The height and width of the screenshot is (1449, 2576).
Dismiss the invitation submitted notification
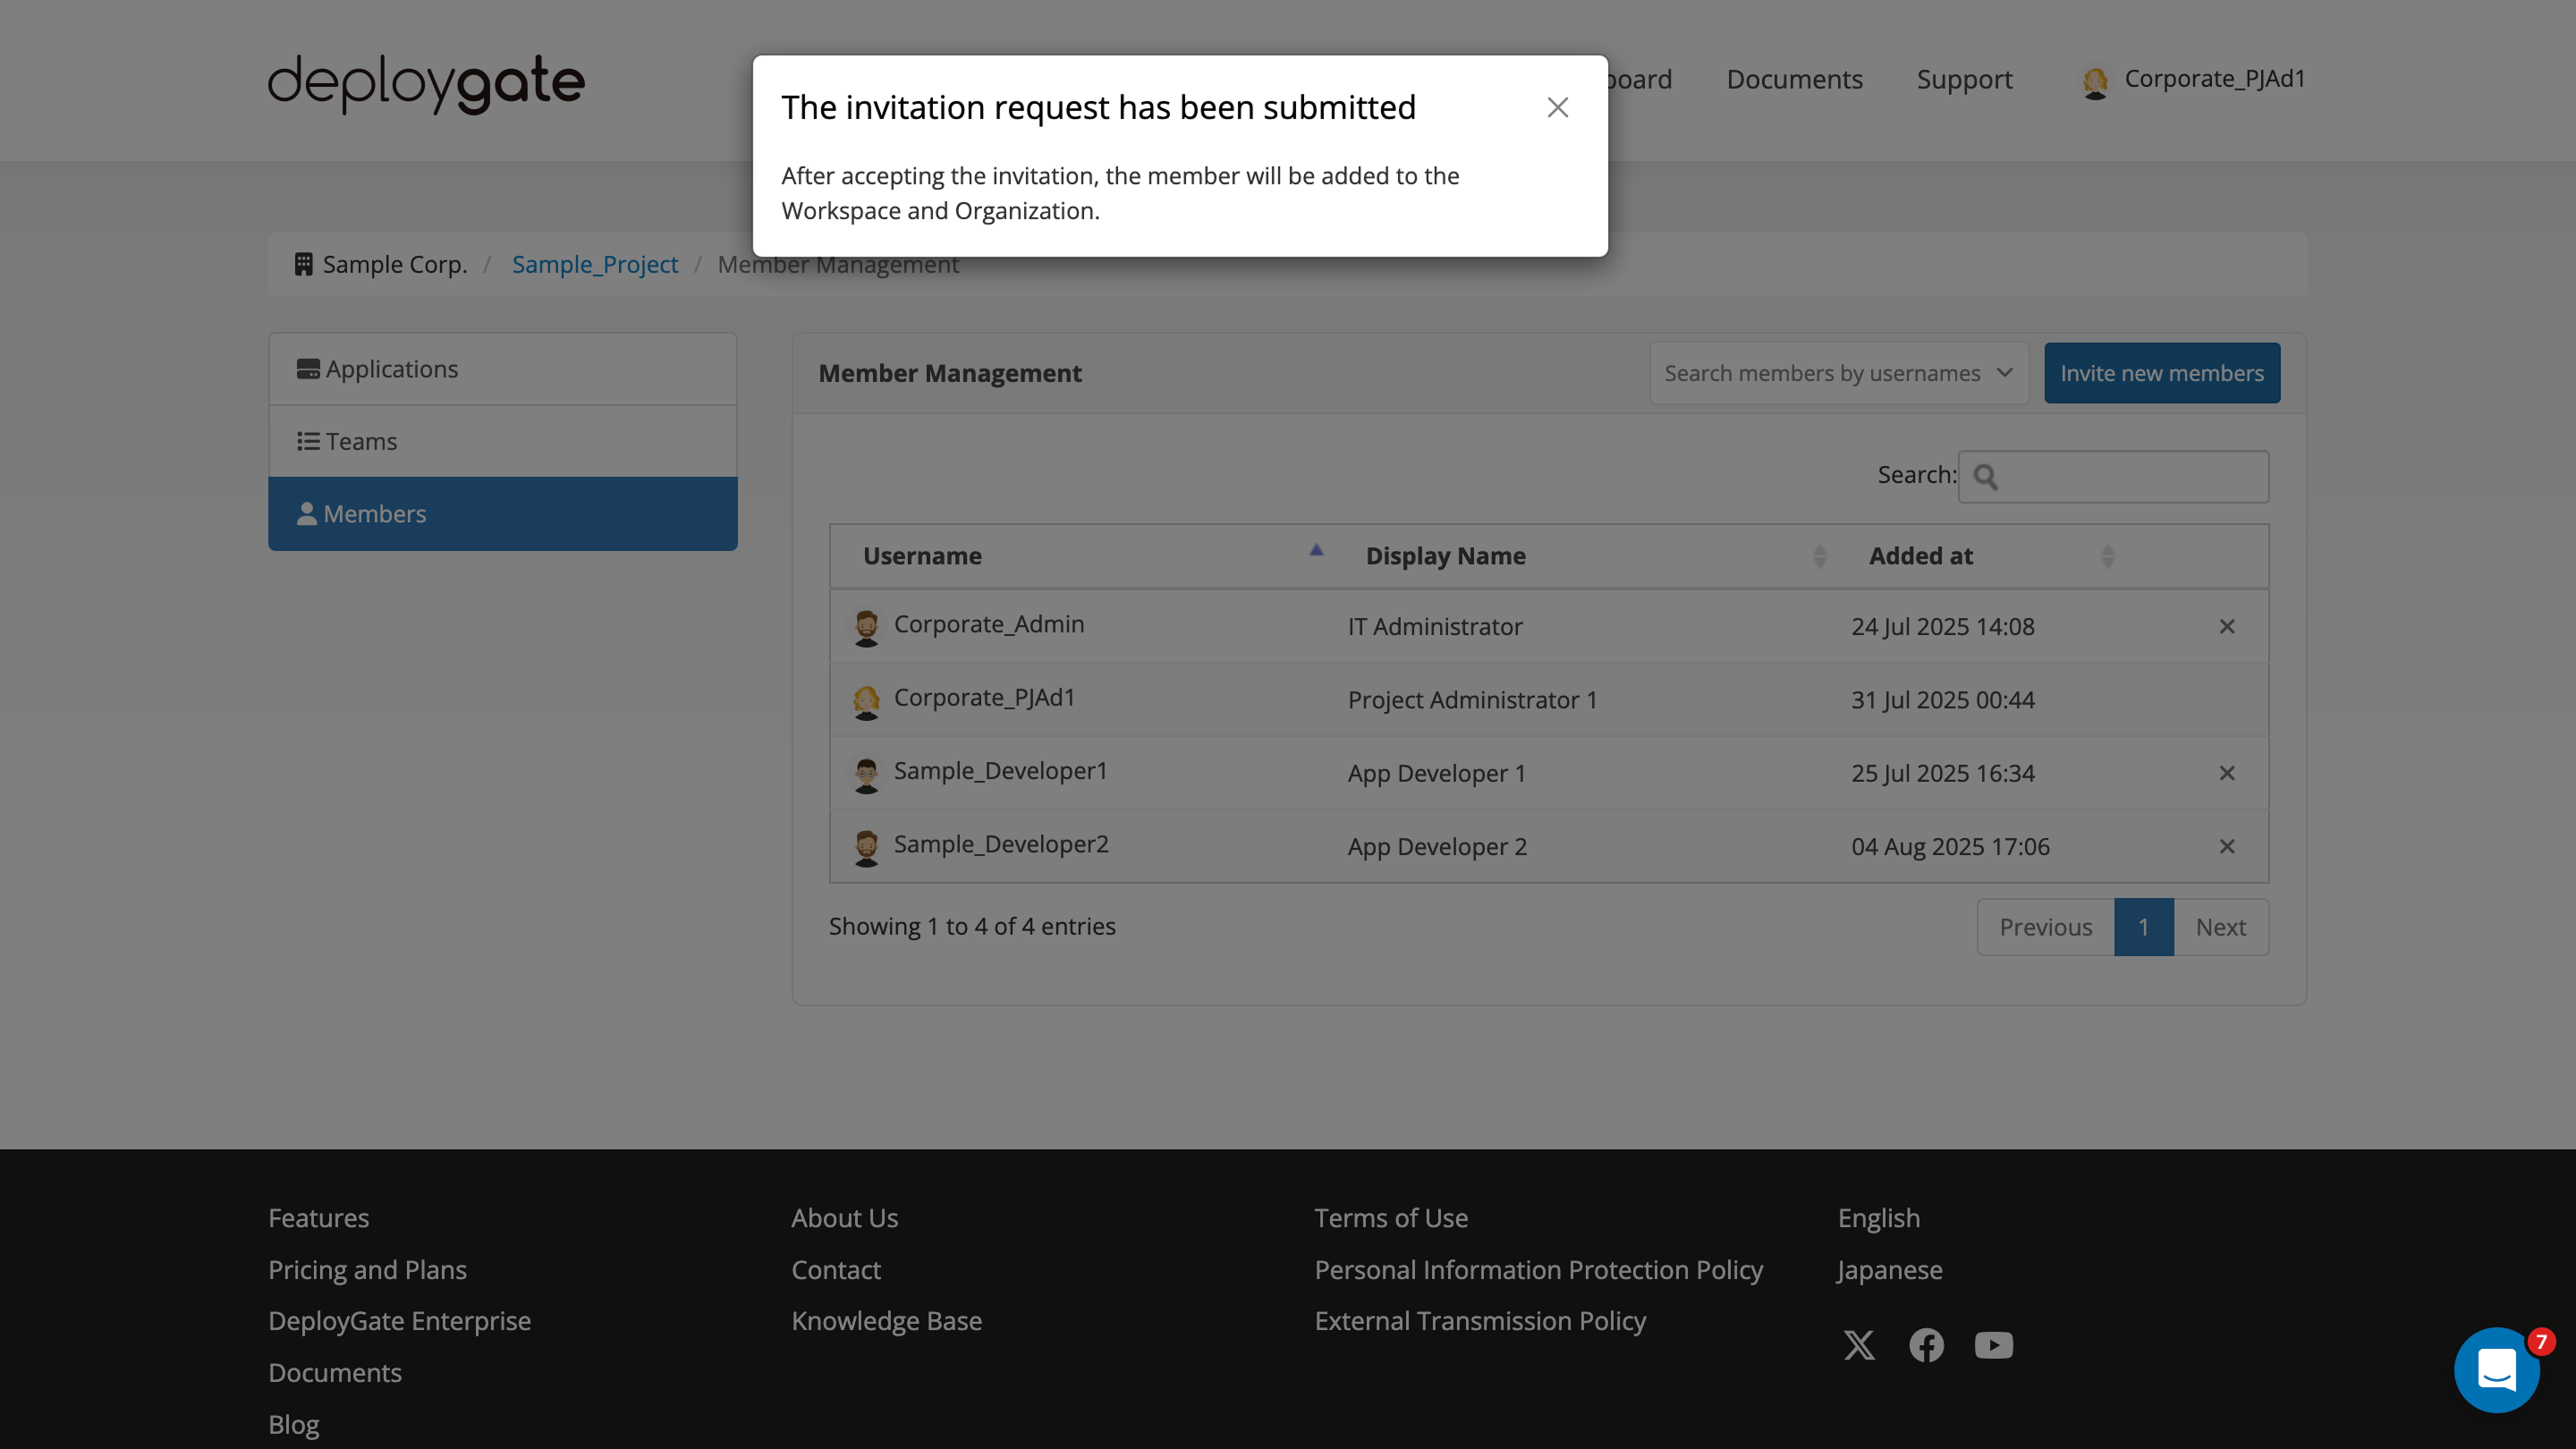(1558, 107)
